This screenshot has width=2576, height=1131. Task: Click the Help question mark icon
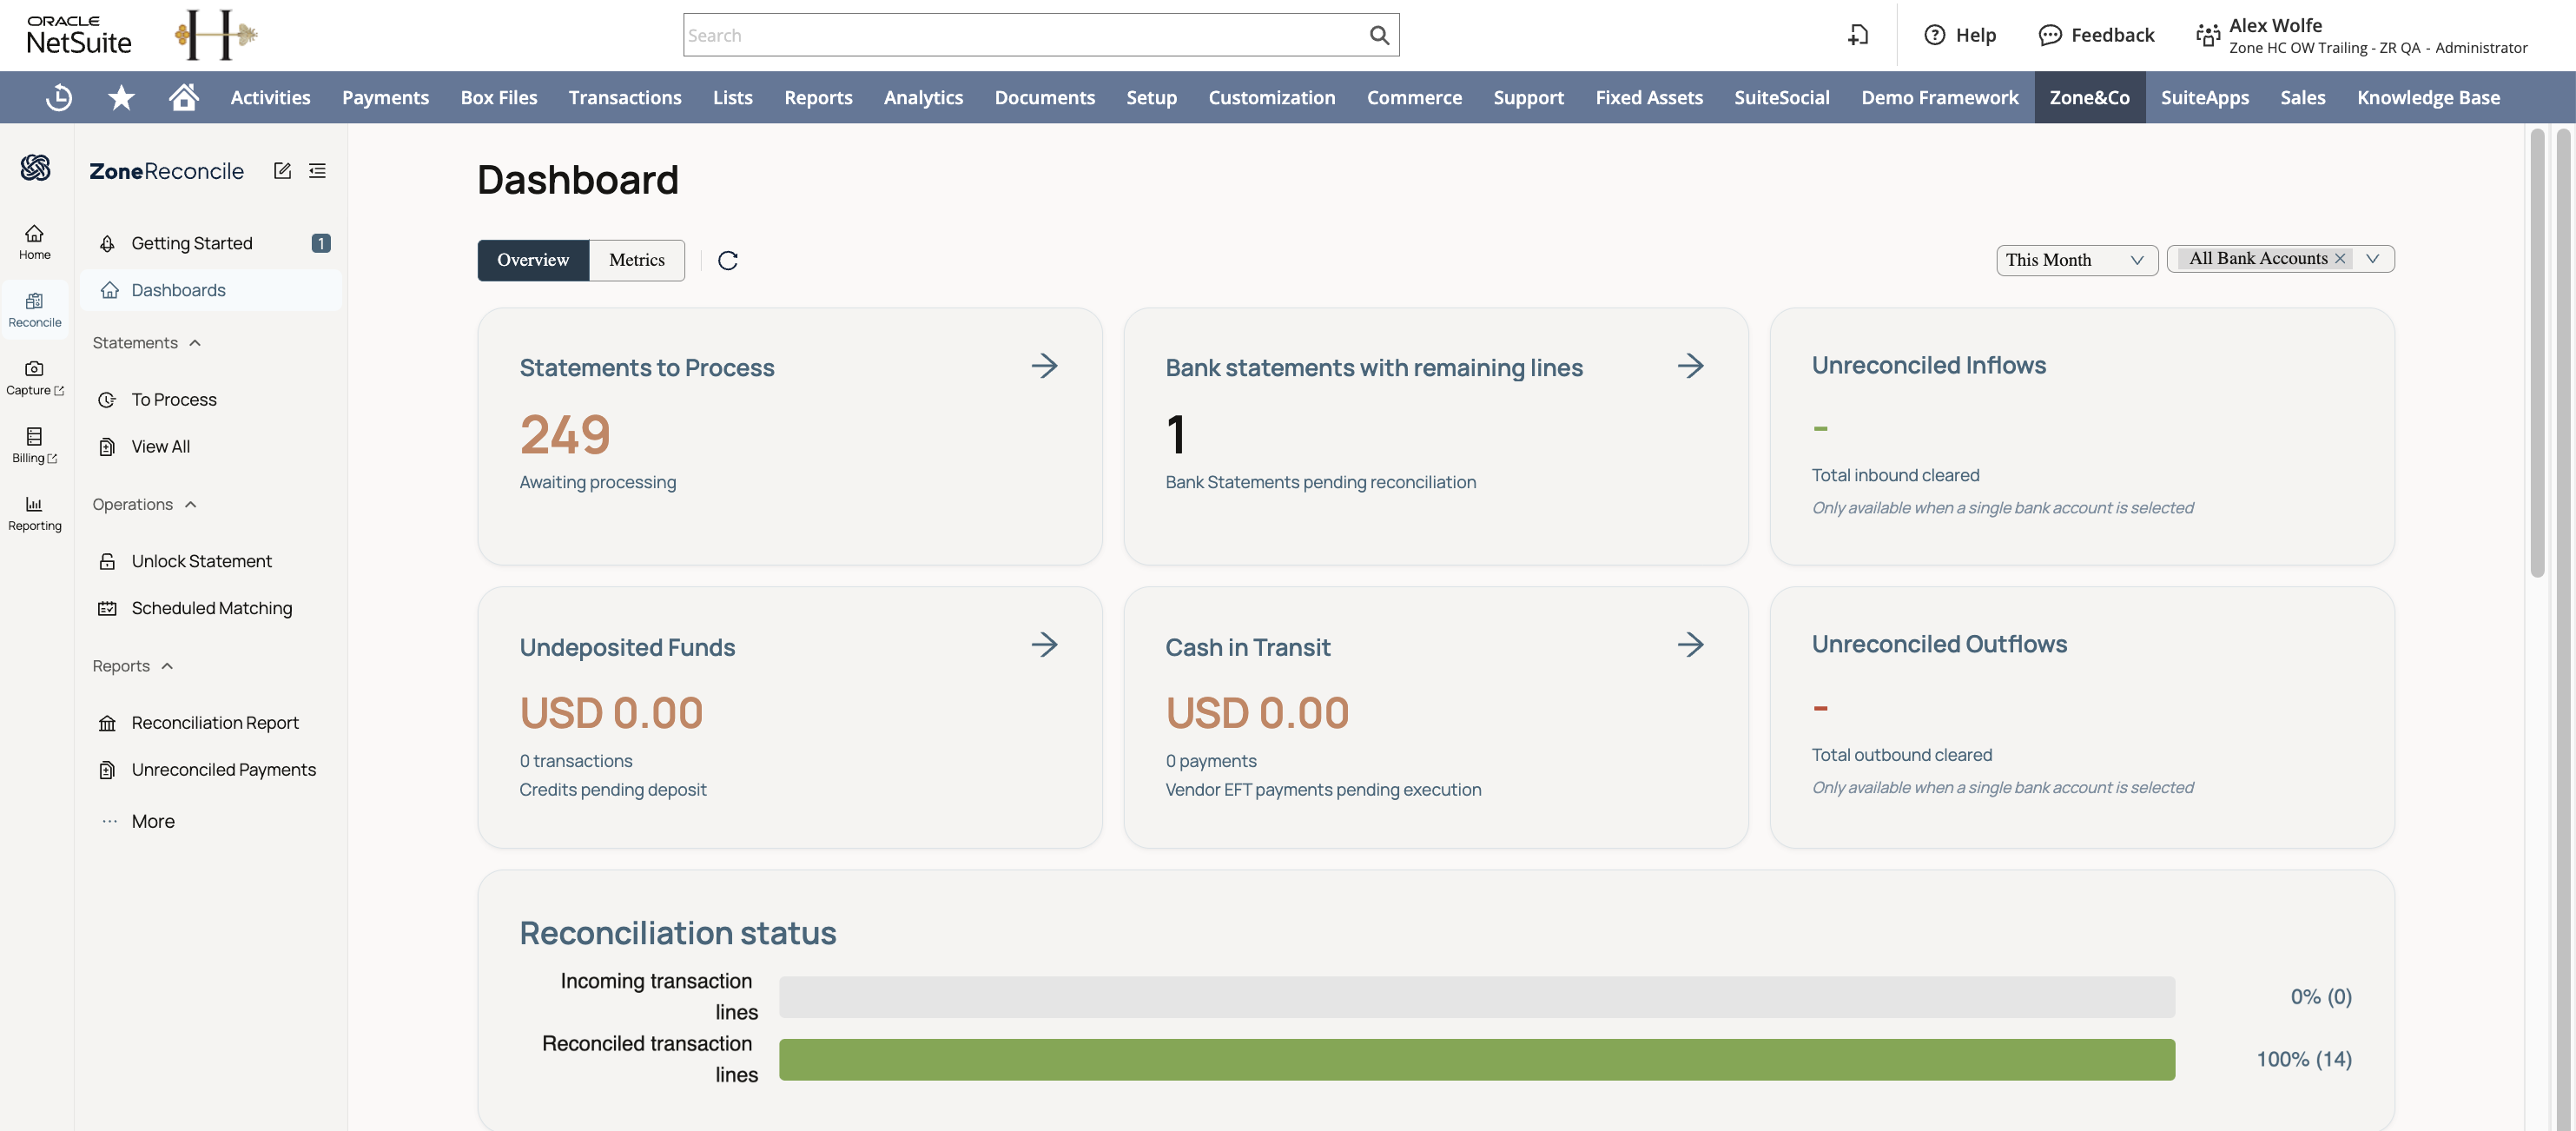point(1935,35)
